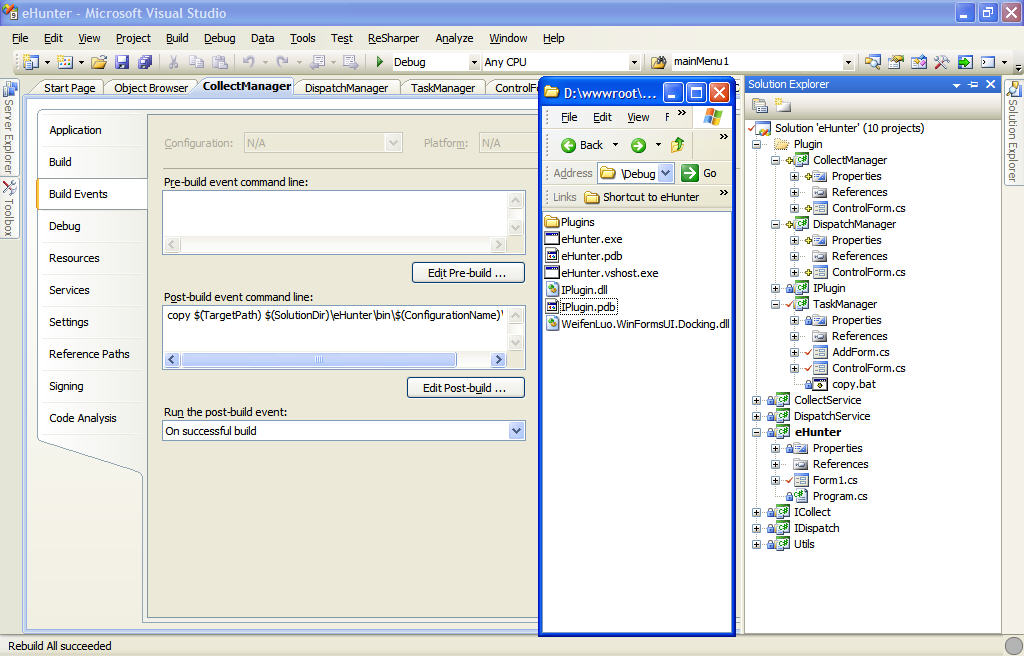Click the Save All toolbar icon
Image resolution: width=1024 pixels, height=656 pixels.
[x=144, y=62]
